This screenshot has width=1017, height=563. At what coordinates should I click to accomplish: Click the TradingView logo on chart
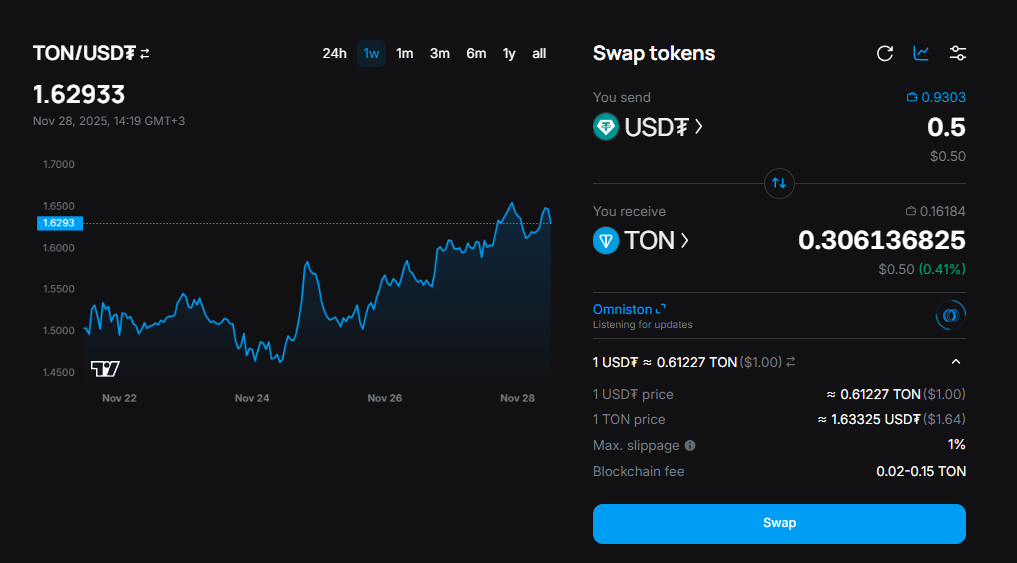pyautogui.click(x=105, y=369)
